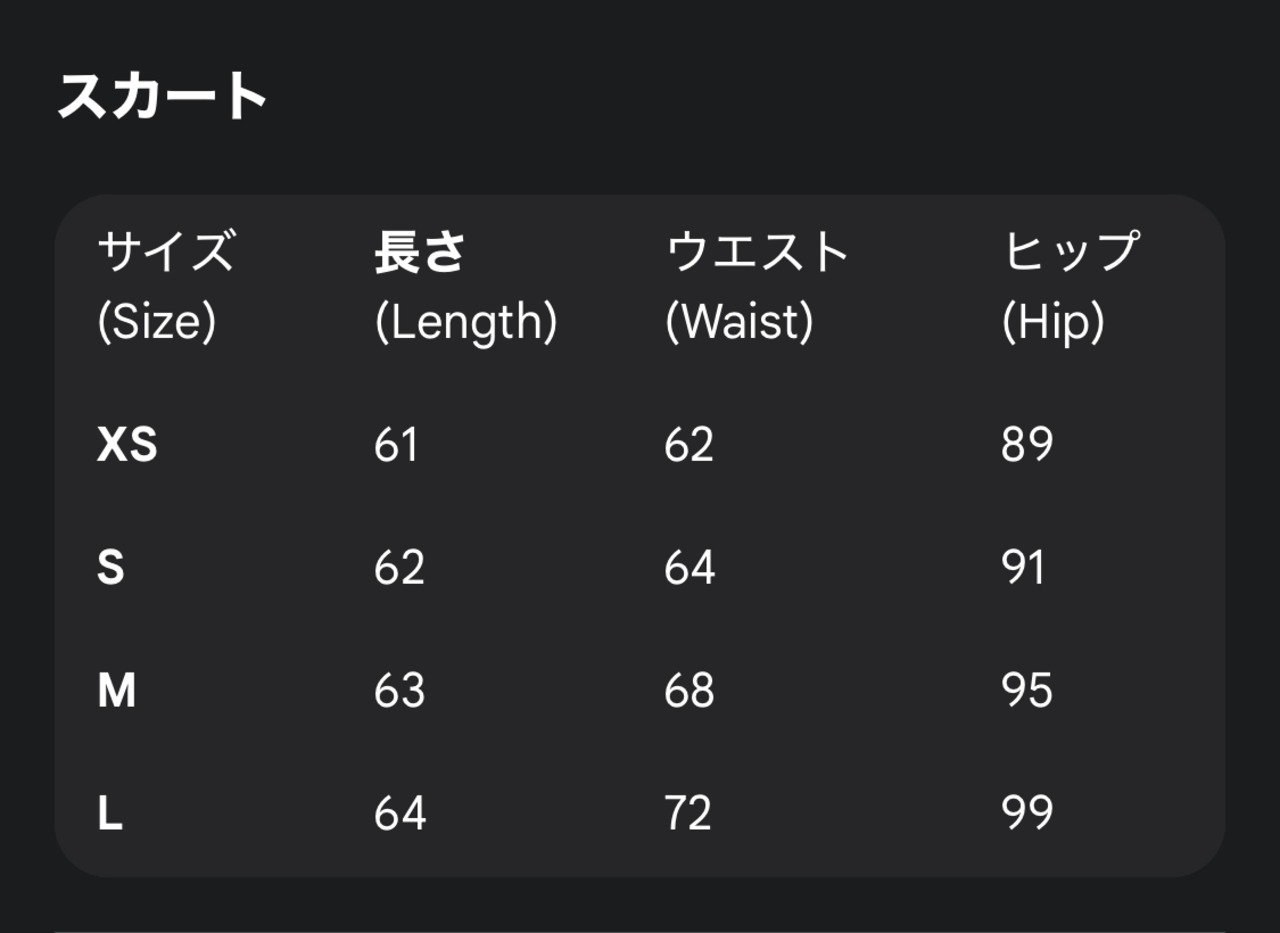Select the サイズ (Size) column header

pos(165,285)
